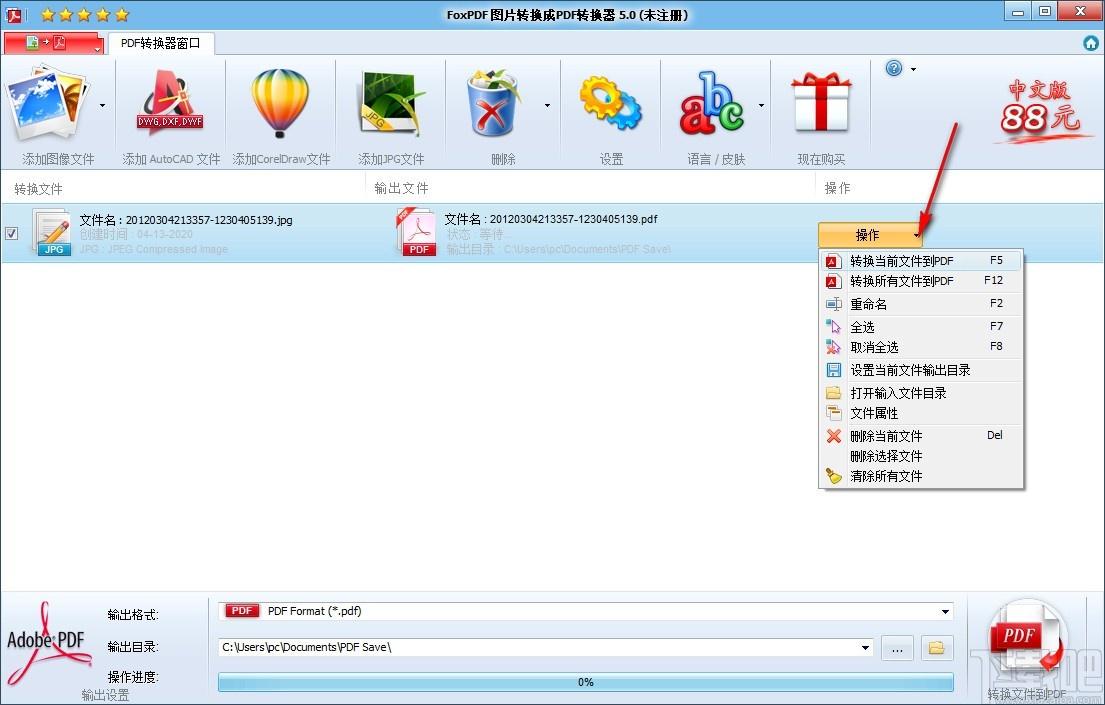This screenshot has width=1105, height=705.
Task: Expand the Delete button dropdown arrow
Action: 548,106
